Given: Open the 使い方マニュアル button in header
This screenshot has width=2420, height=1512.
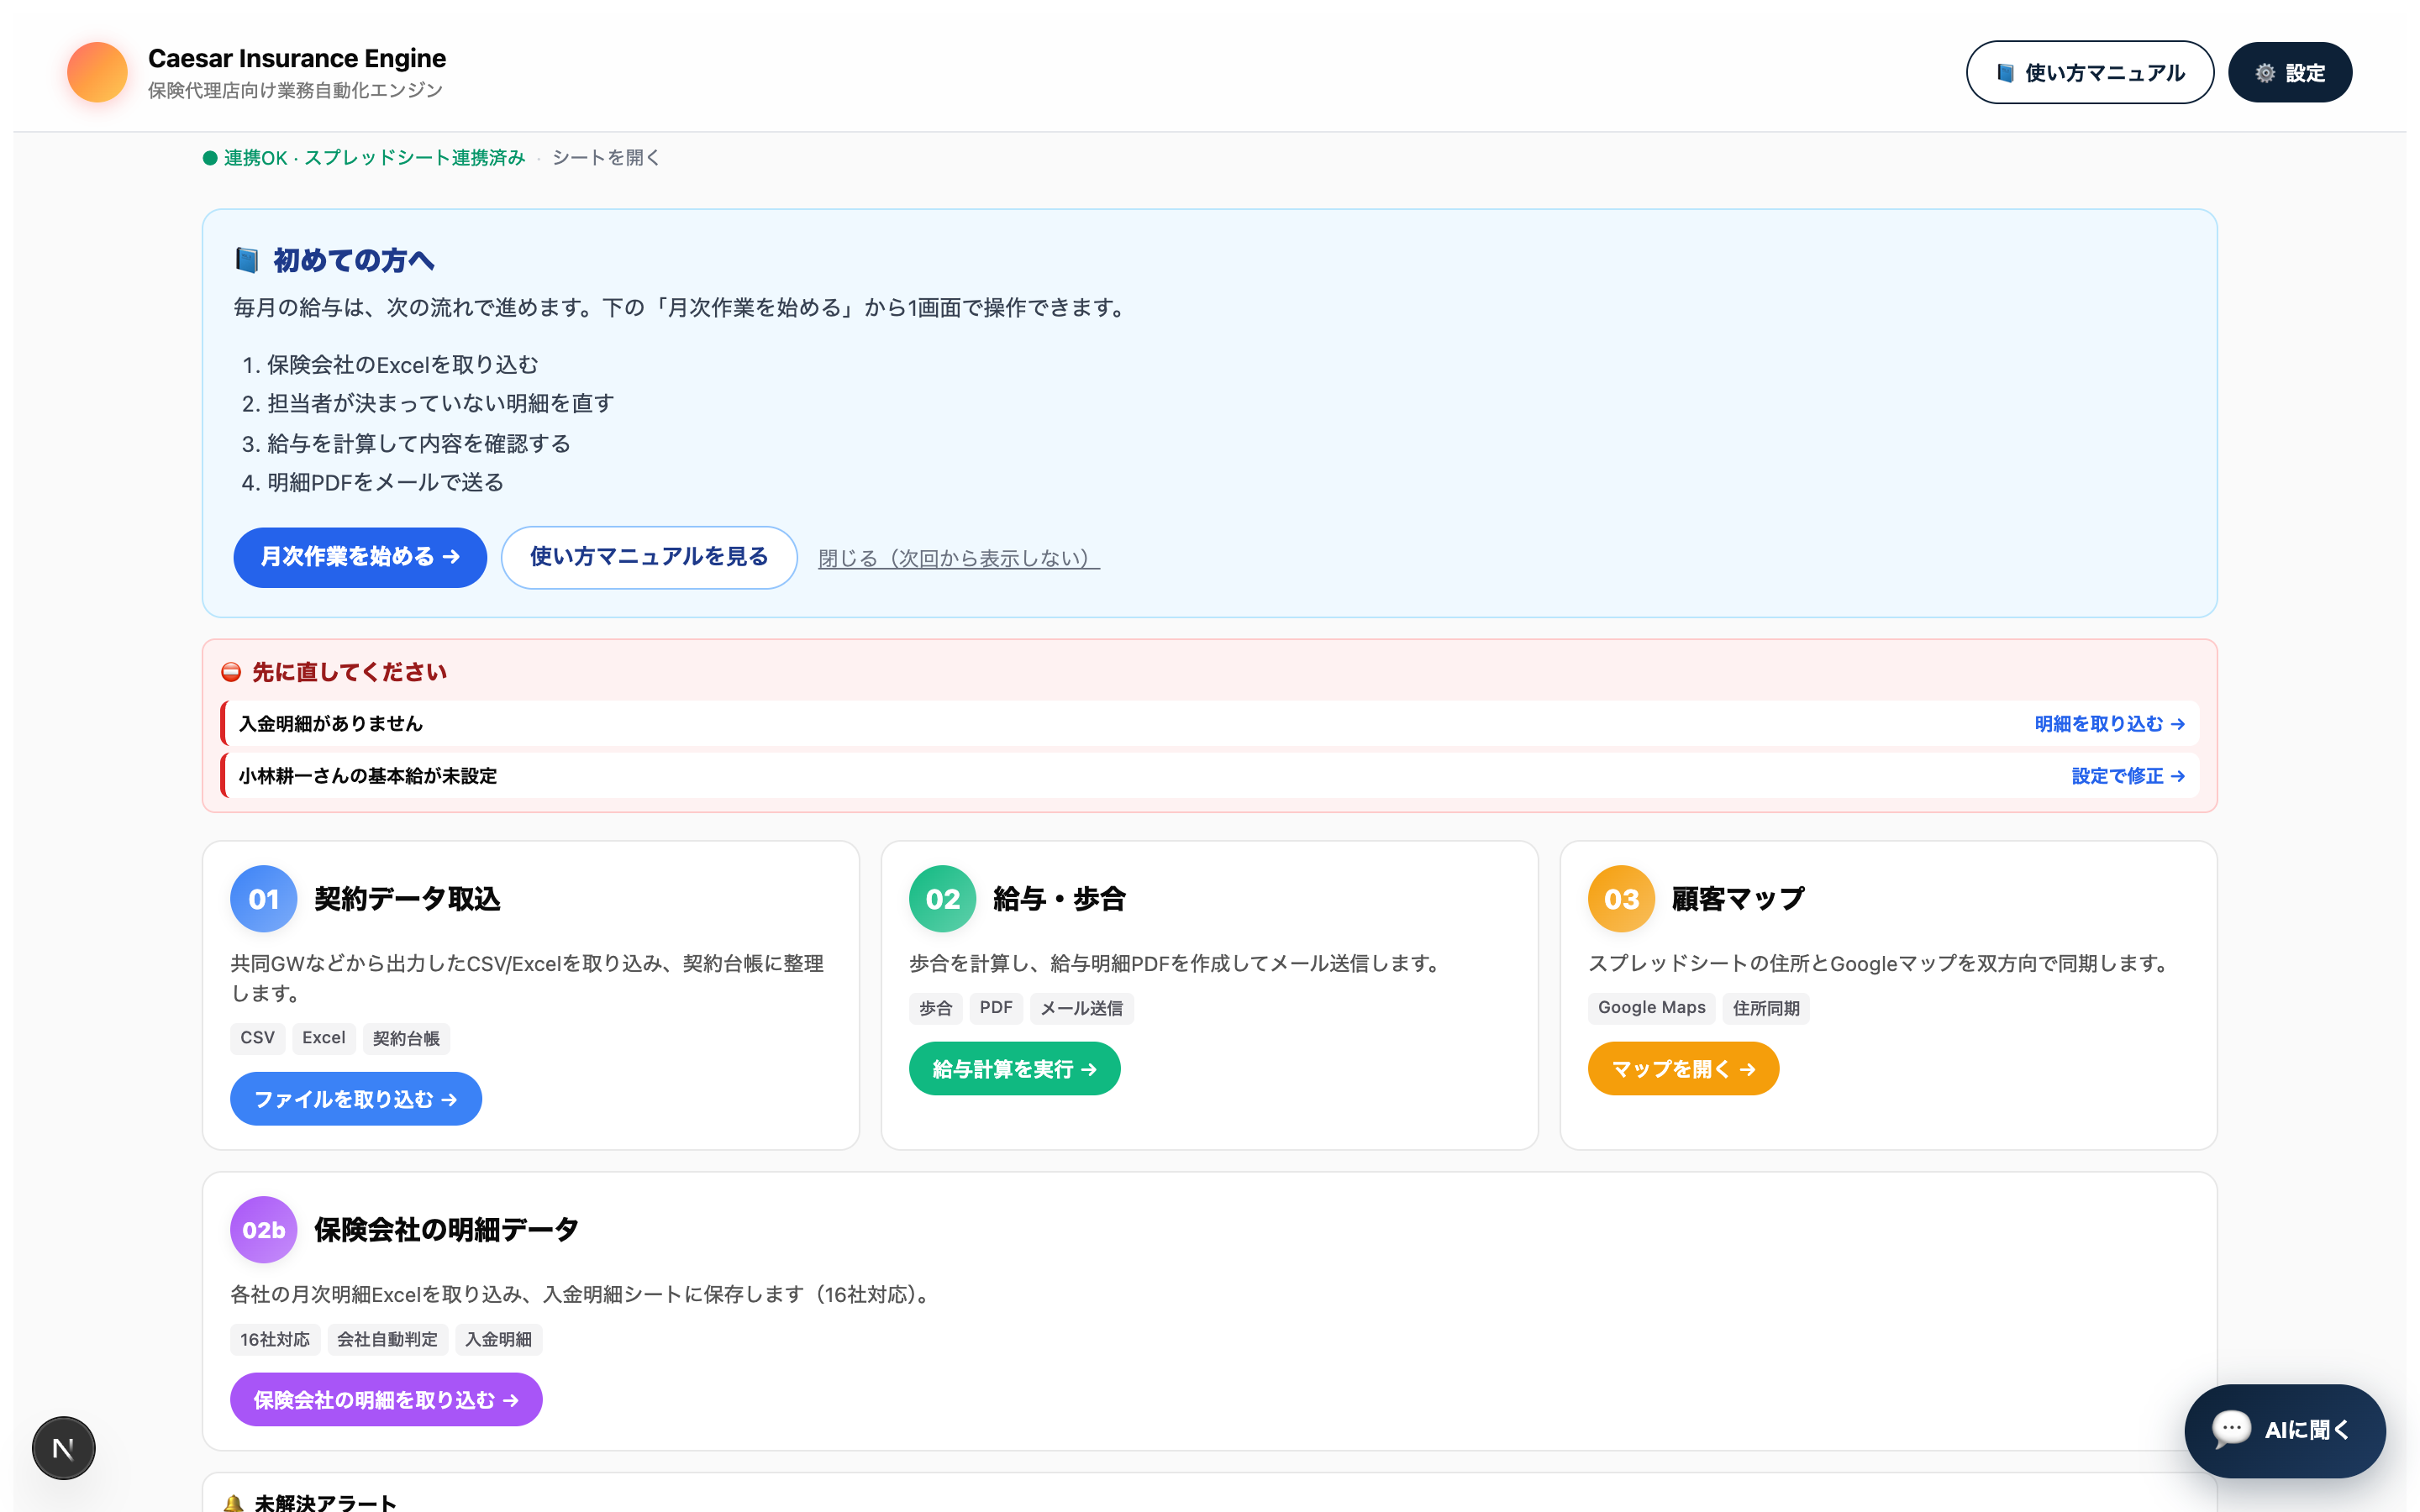Looking at the screenshot, I should click(x=2089, y=72).
